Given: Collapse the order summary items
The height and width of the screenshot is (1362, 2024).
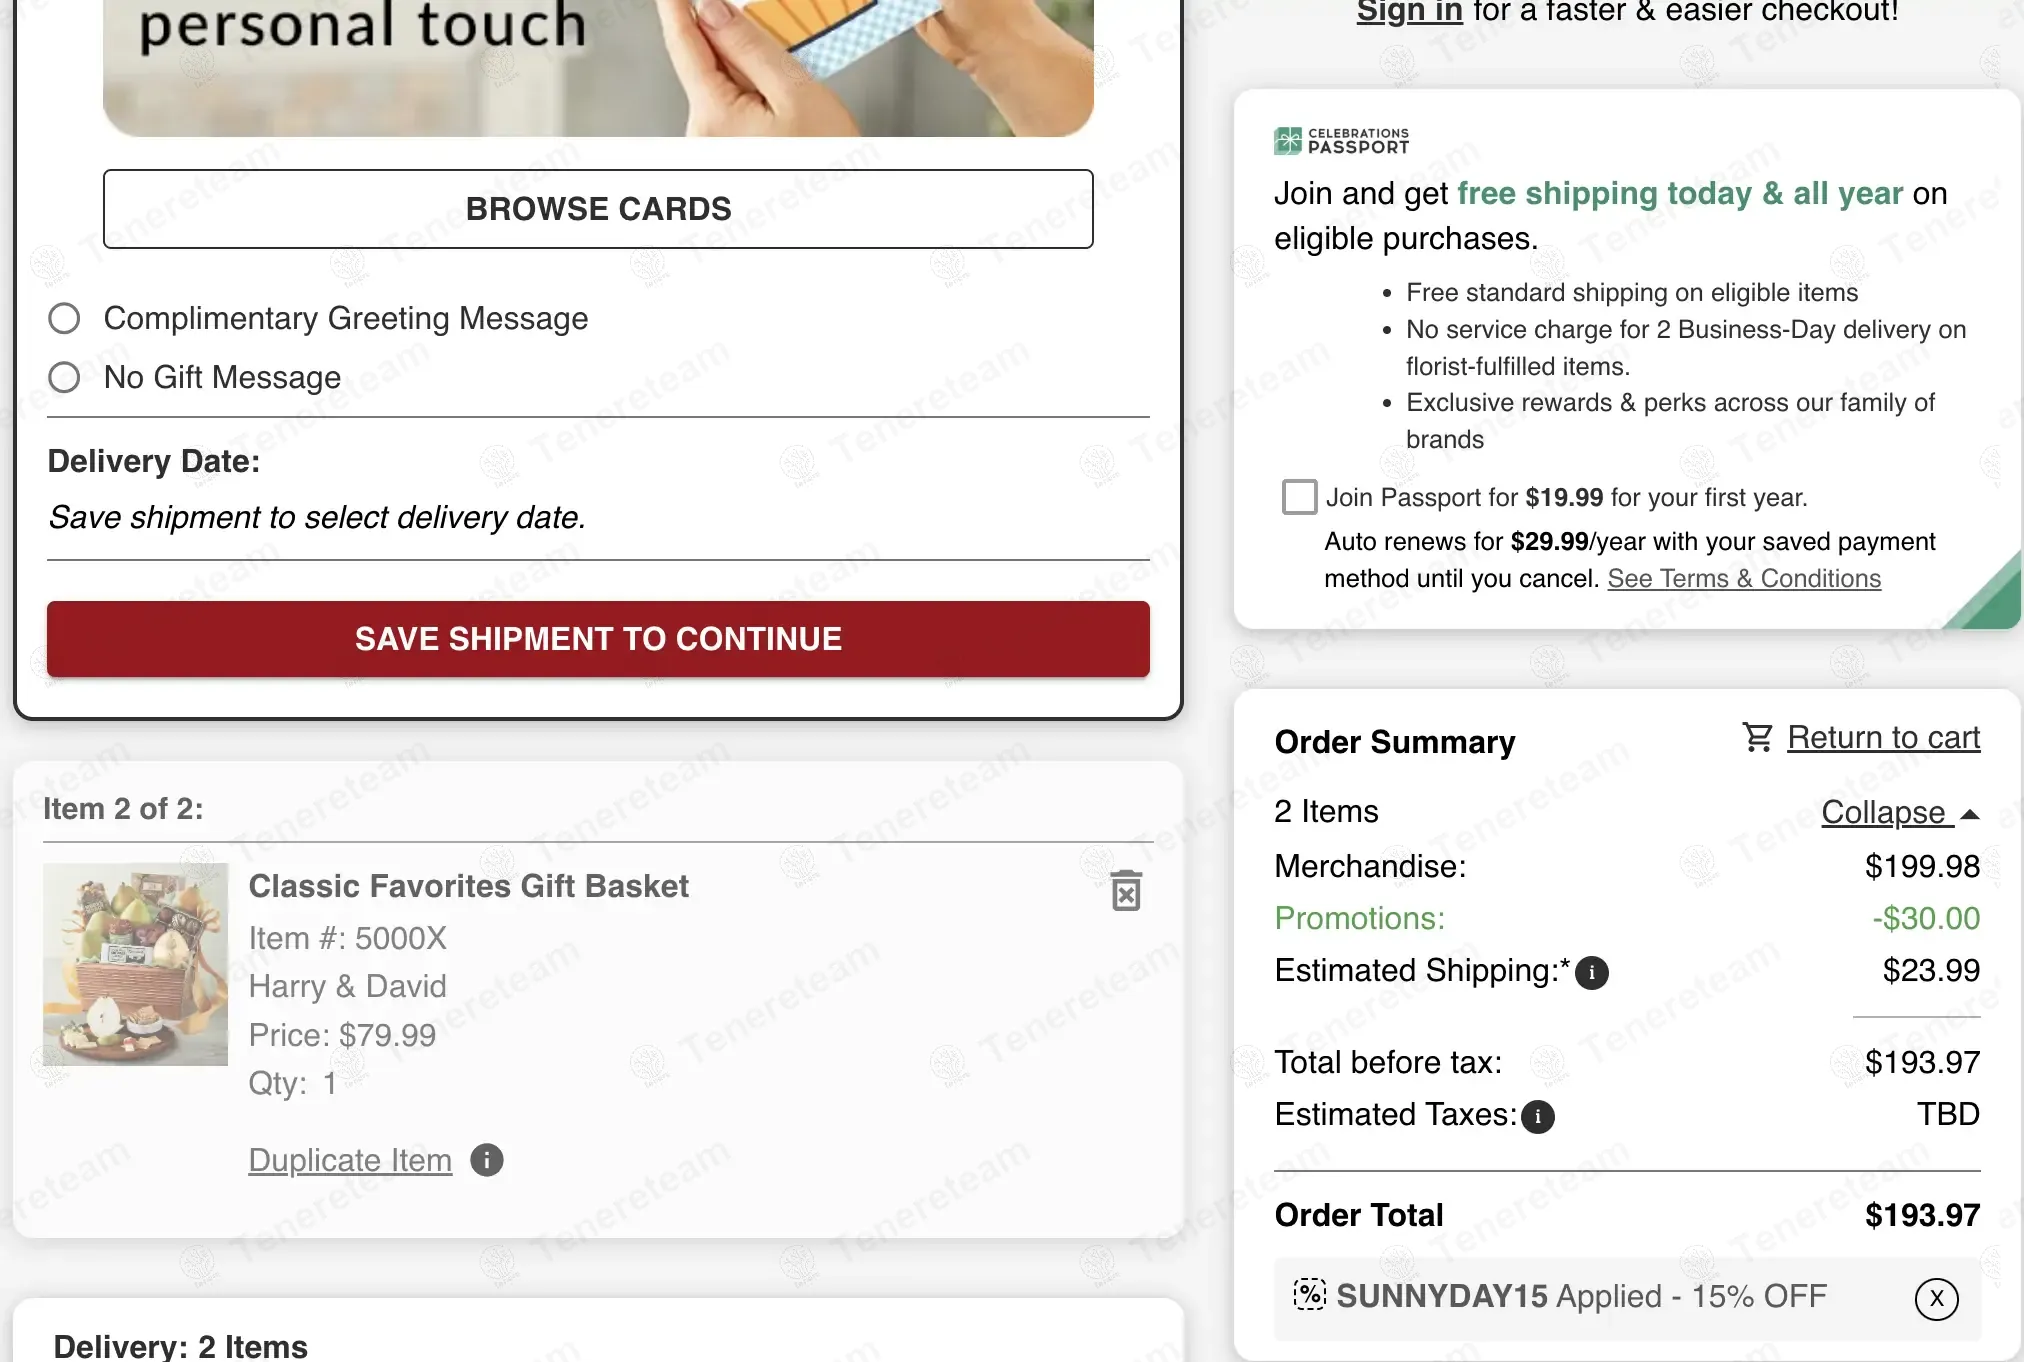Looking at the screenshot, I should coord(1883,812).
